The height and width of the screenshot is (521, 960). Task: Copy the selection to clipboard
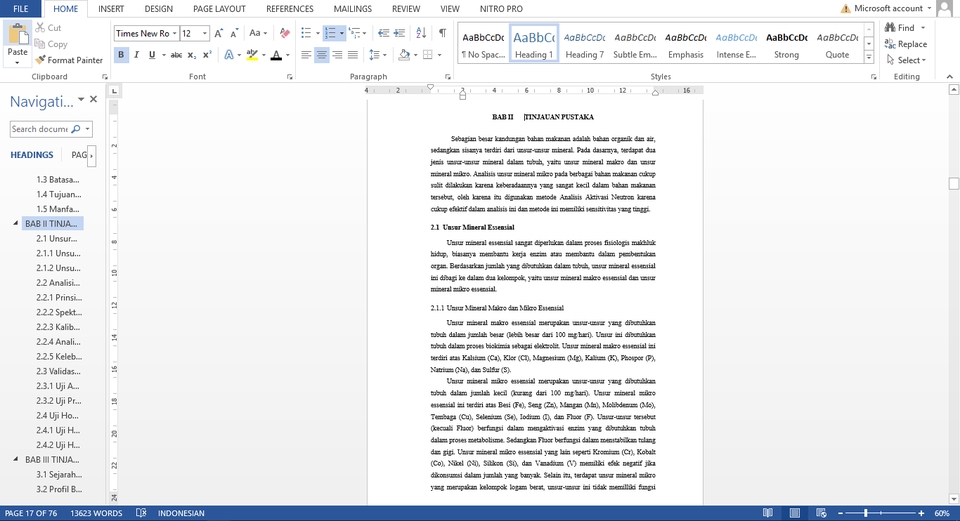51,44
